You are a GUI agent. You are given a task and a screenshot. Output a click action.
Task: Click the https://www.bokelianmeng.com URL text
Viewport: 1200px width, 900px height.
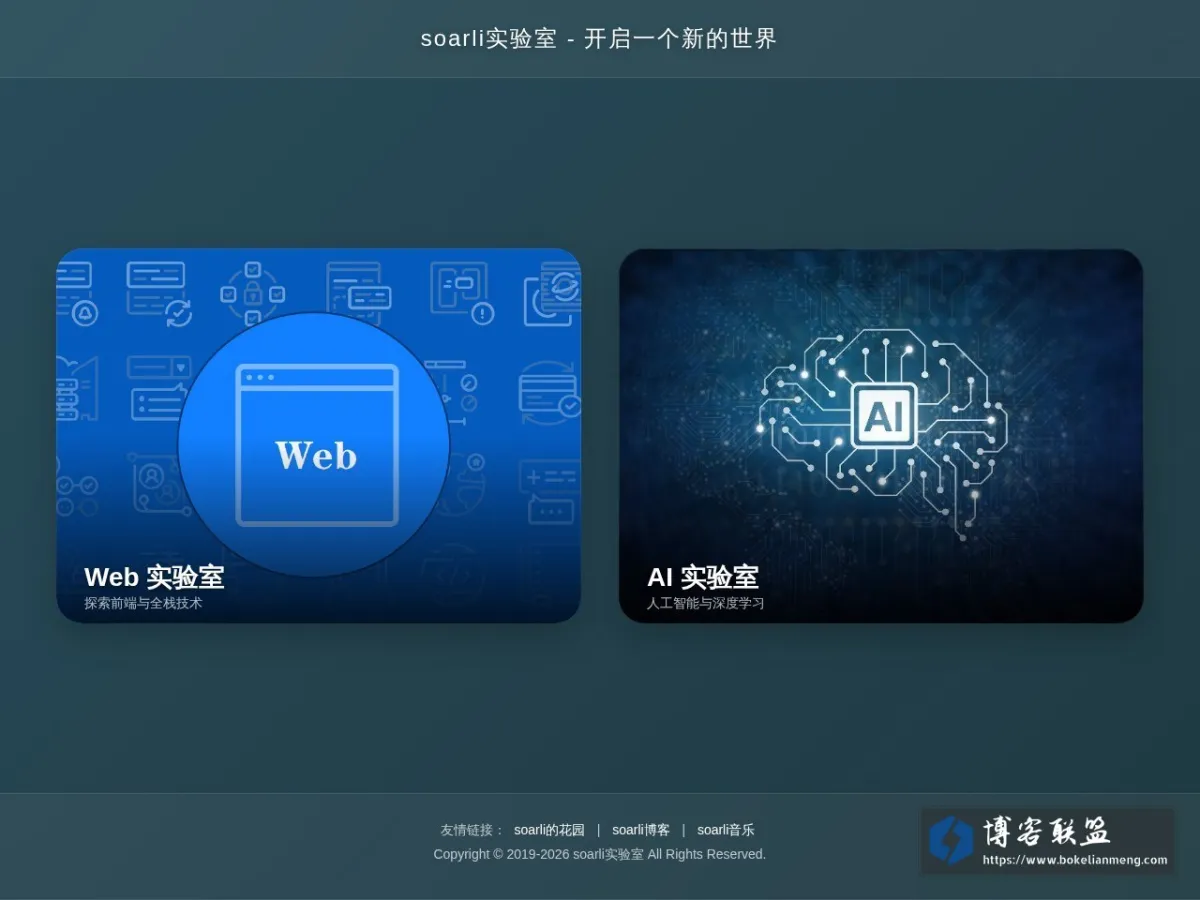click(1075, 860)
